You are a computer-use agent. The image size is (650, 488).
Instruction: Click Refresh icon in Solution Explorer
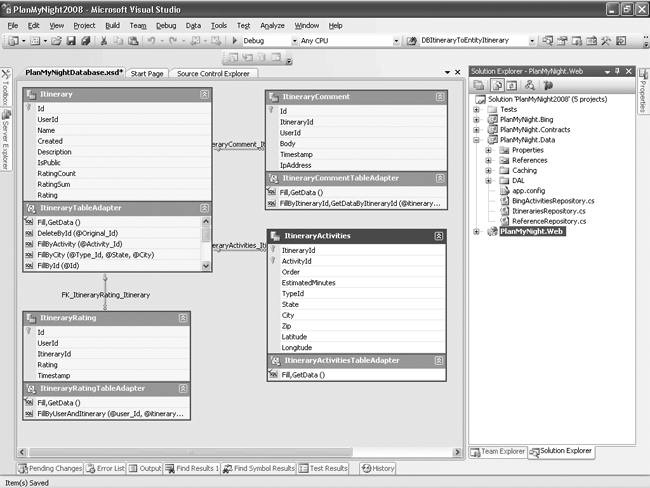tap(512, 85)
